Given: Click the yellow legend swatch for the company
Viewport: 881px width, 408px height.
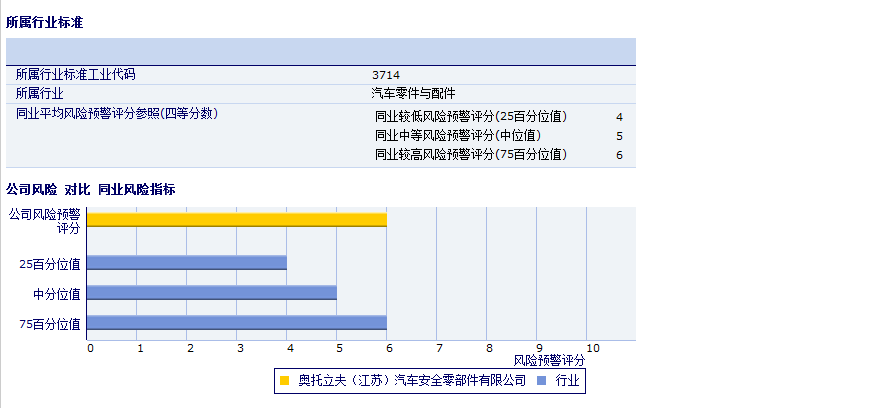Looking at the screenshot, I should pos(285,381).
